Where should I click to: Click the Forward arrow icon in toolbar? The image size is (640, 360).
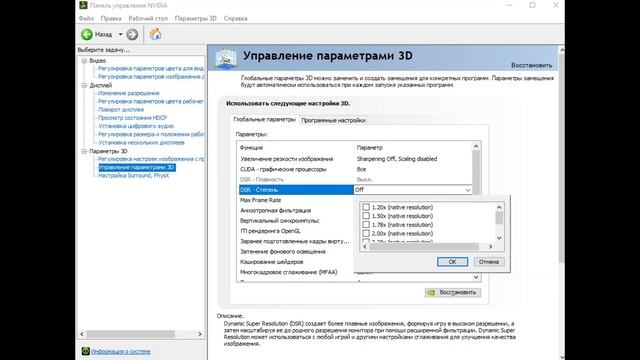pos(132,35)
